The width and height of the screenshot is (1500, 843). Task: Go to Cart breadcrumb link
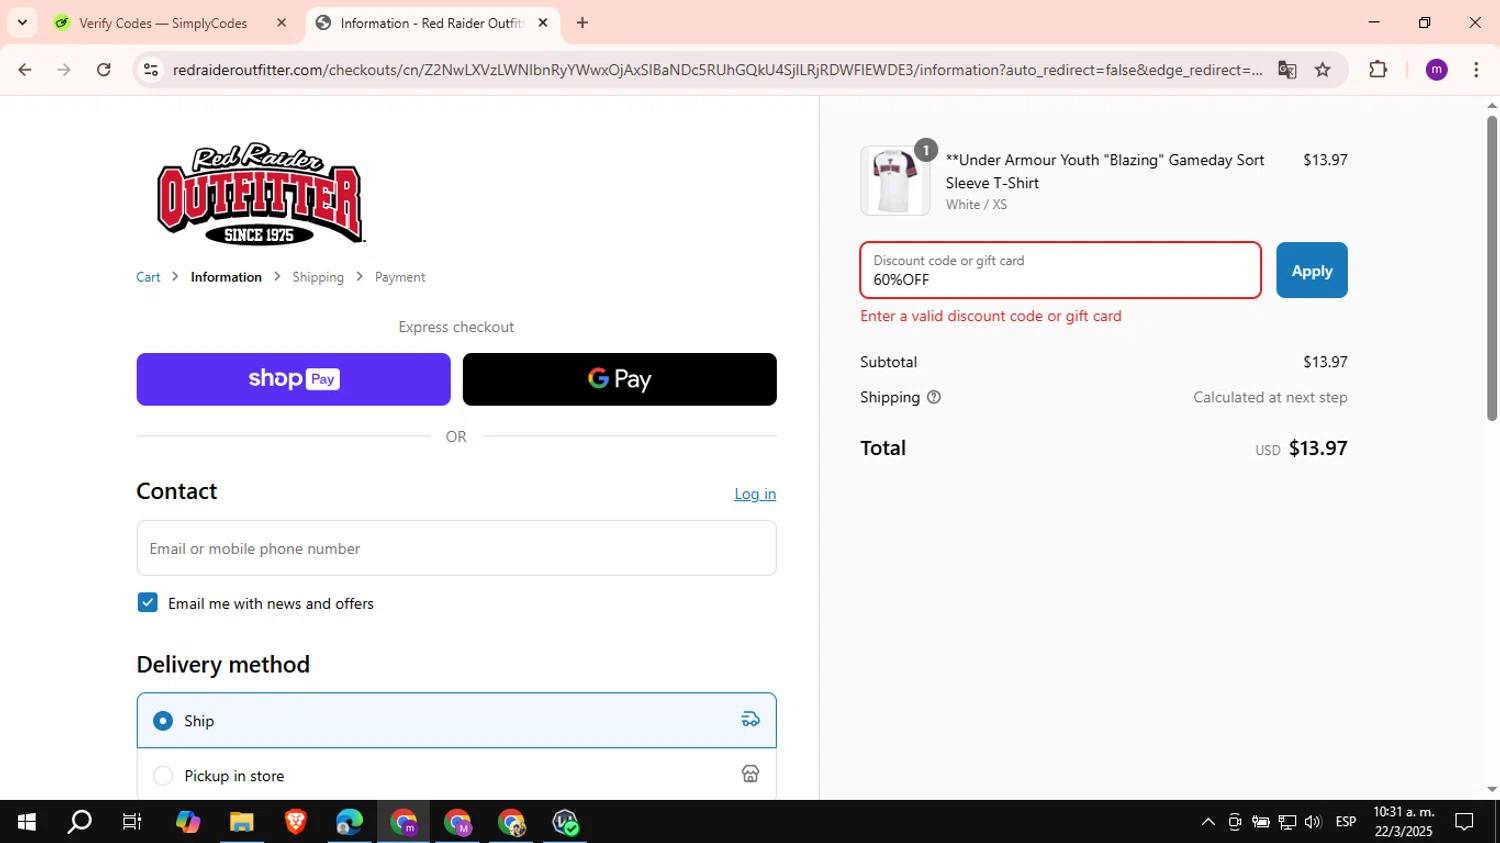pos(148,277)
